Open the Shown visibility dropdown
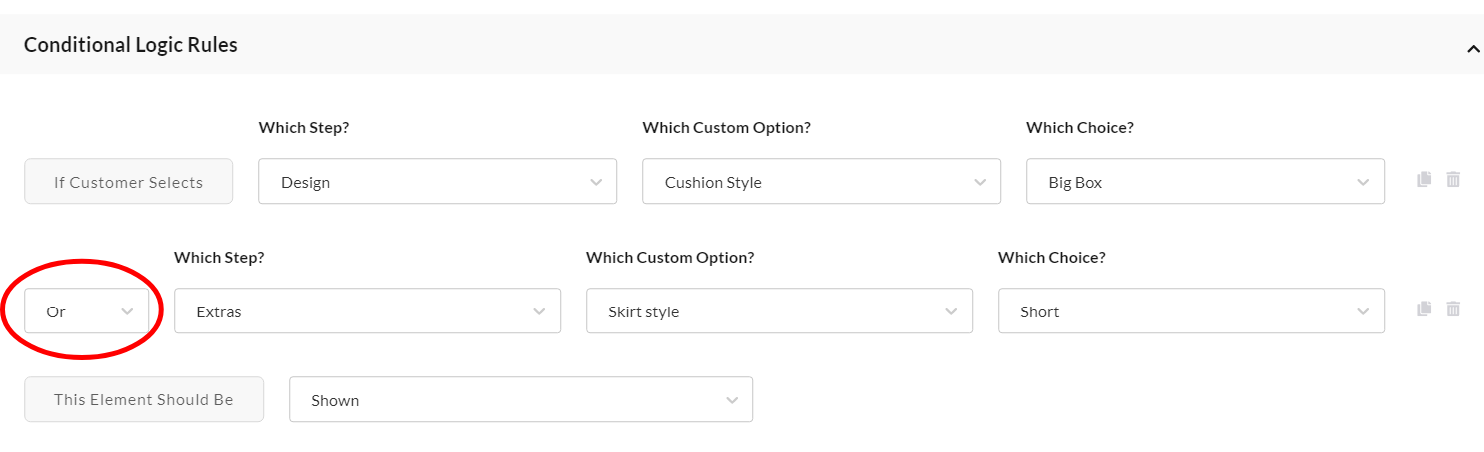Viewport: 1484px width, 452px height. point(520,400)
